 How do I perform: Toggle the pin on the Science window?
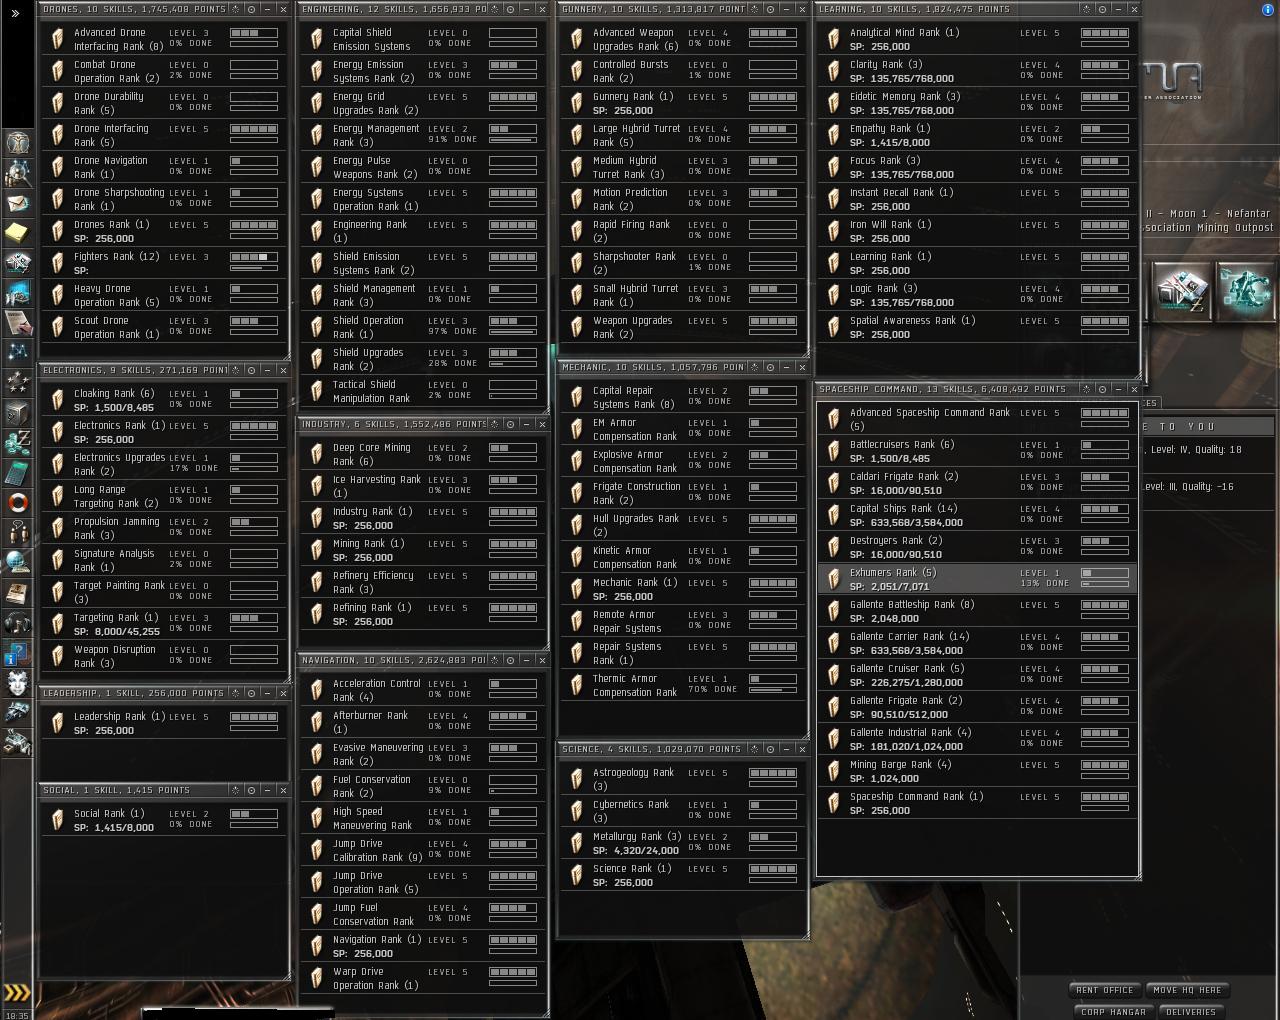click(x=770, y=749)
